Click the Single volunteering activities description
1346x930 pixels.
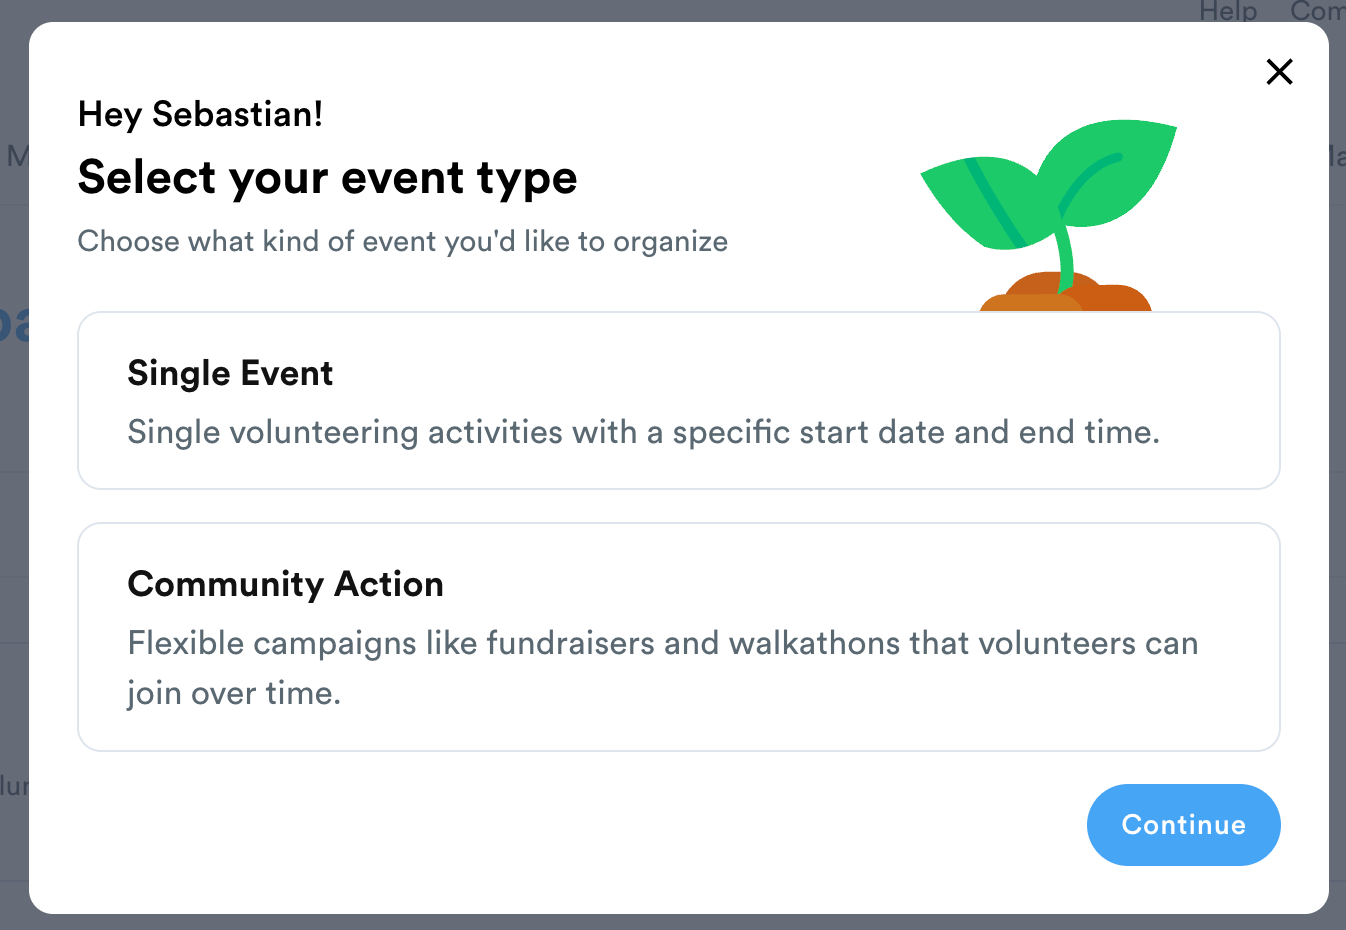(643, 432)
